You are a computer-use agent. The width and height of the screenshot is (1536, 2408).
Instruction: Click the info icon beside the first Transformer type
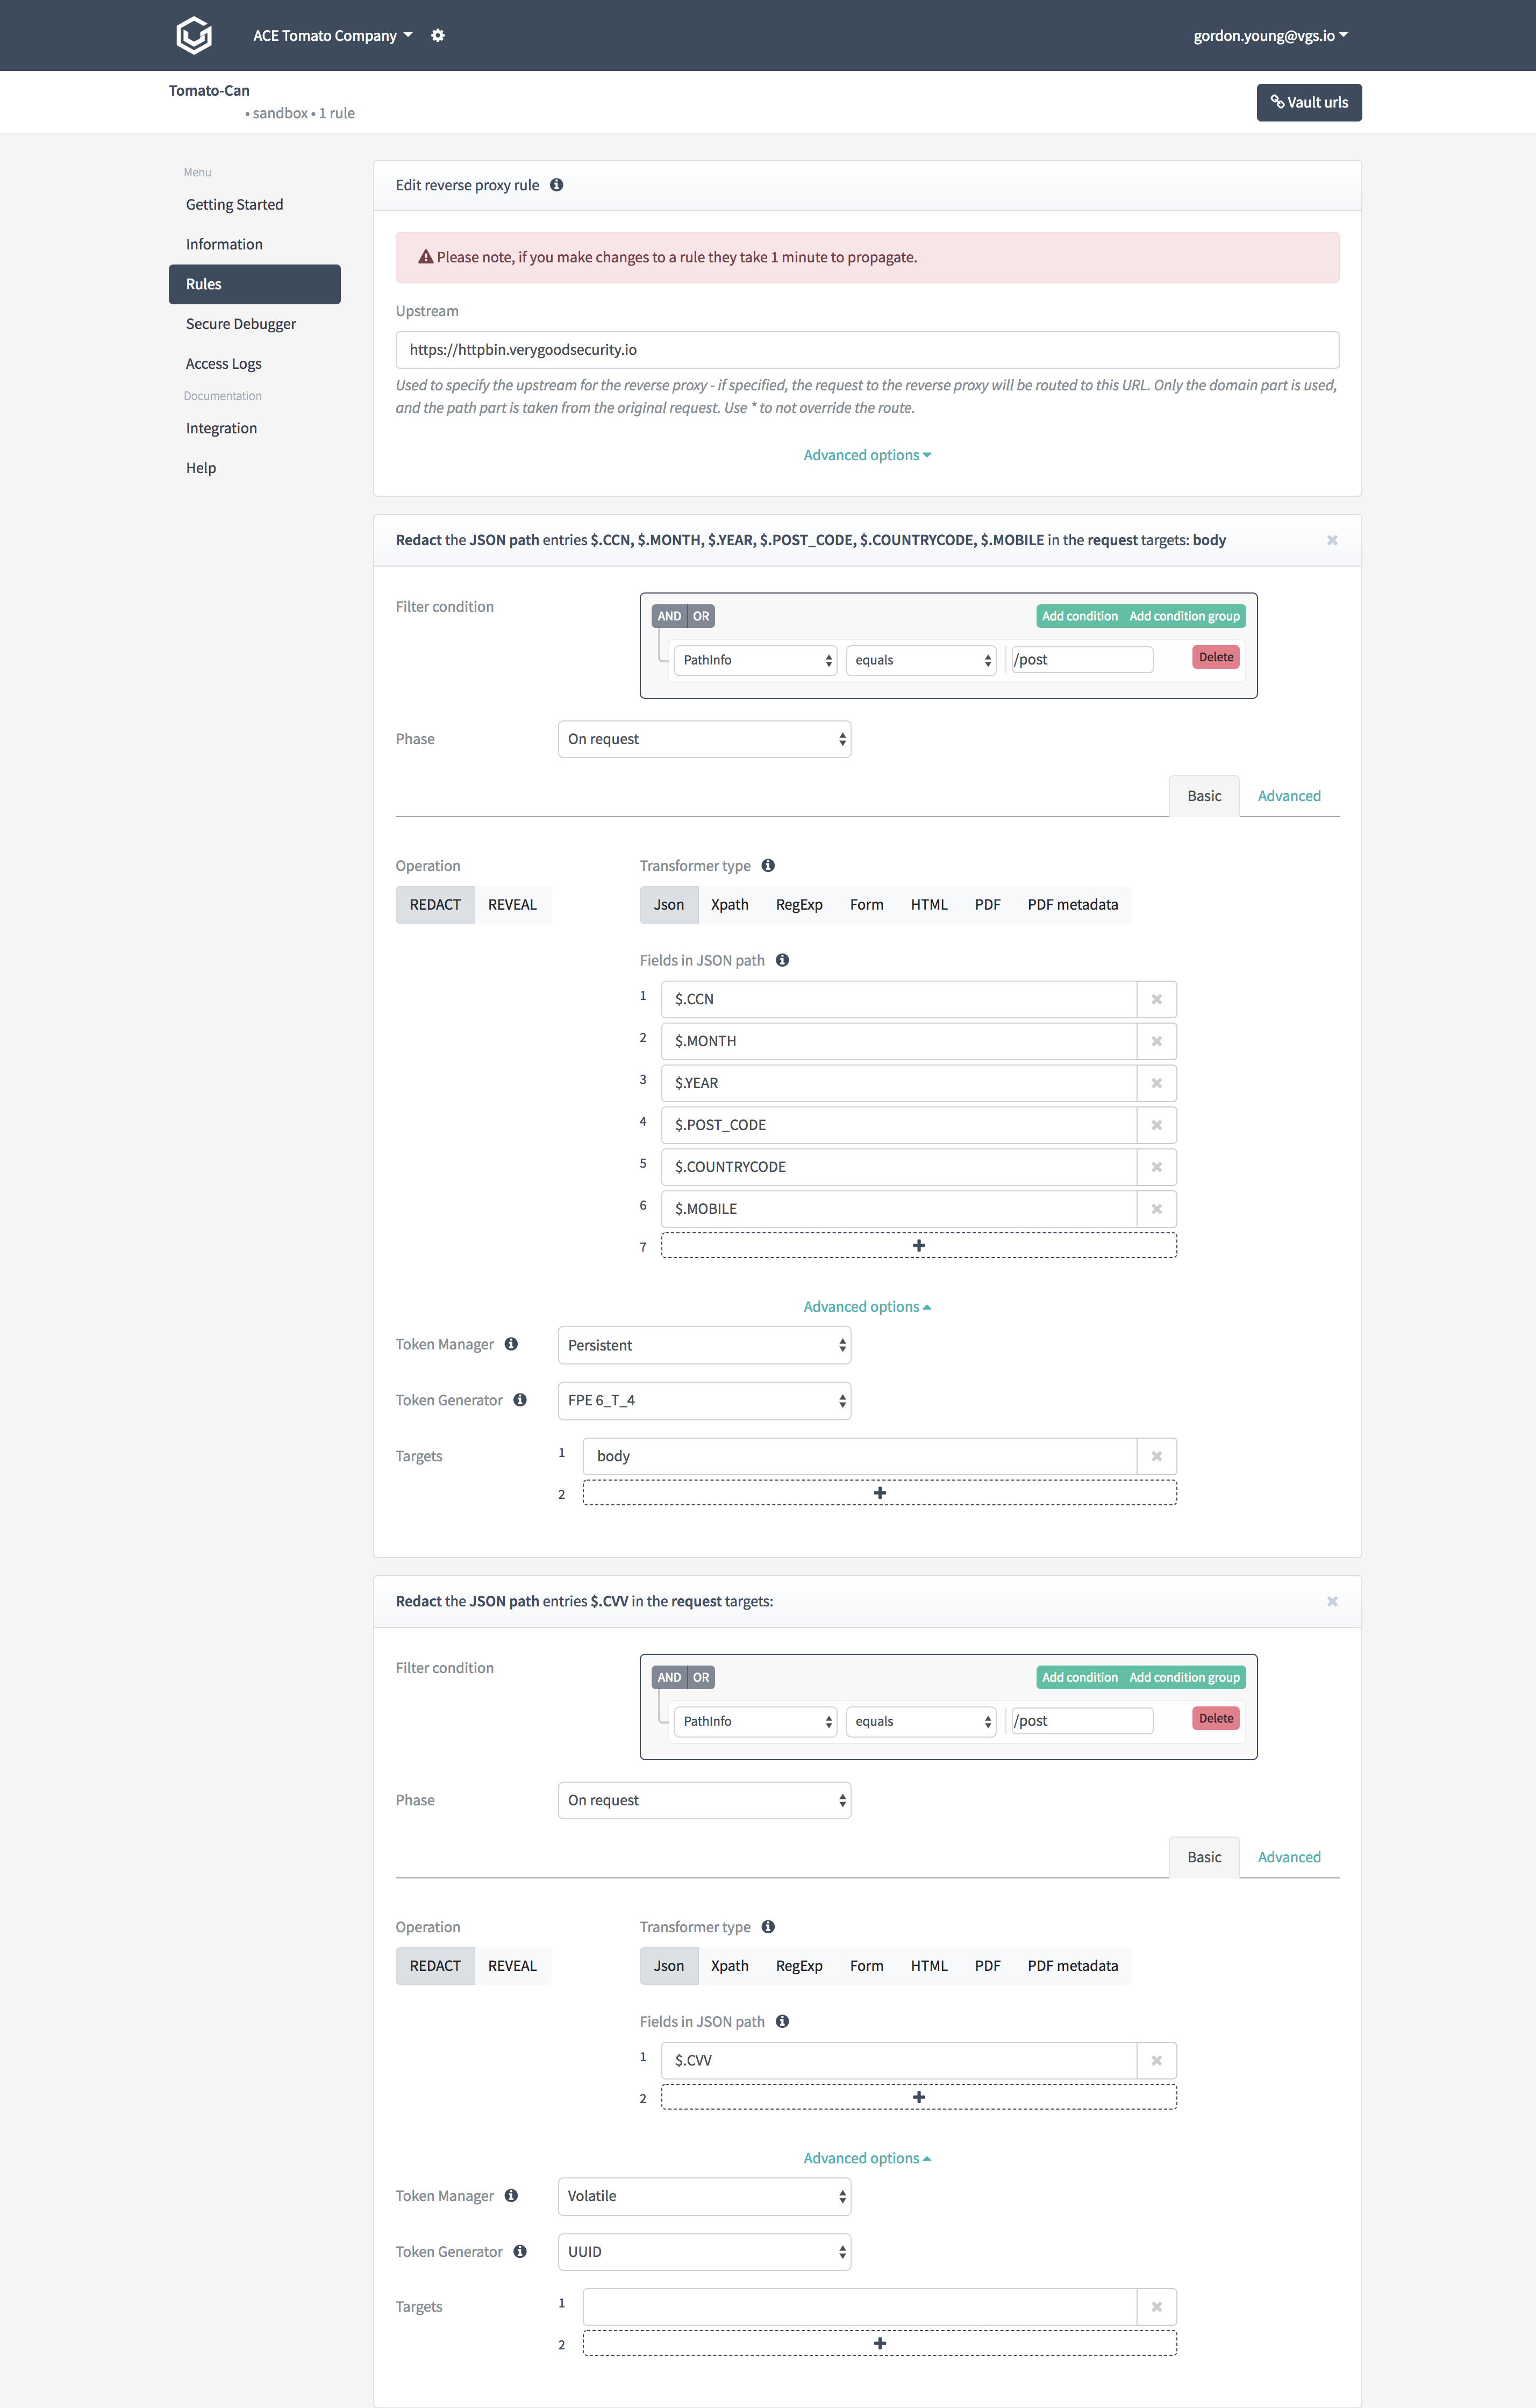click(x=768, y=865)
